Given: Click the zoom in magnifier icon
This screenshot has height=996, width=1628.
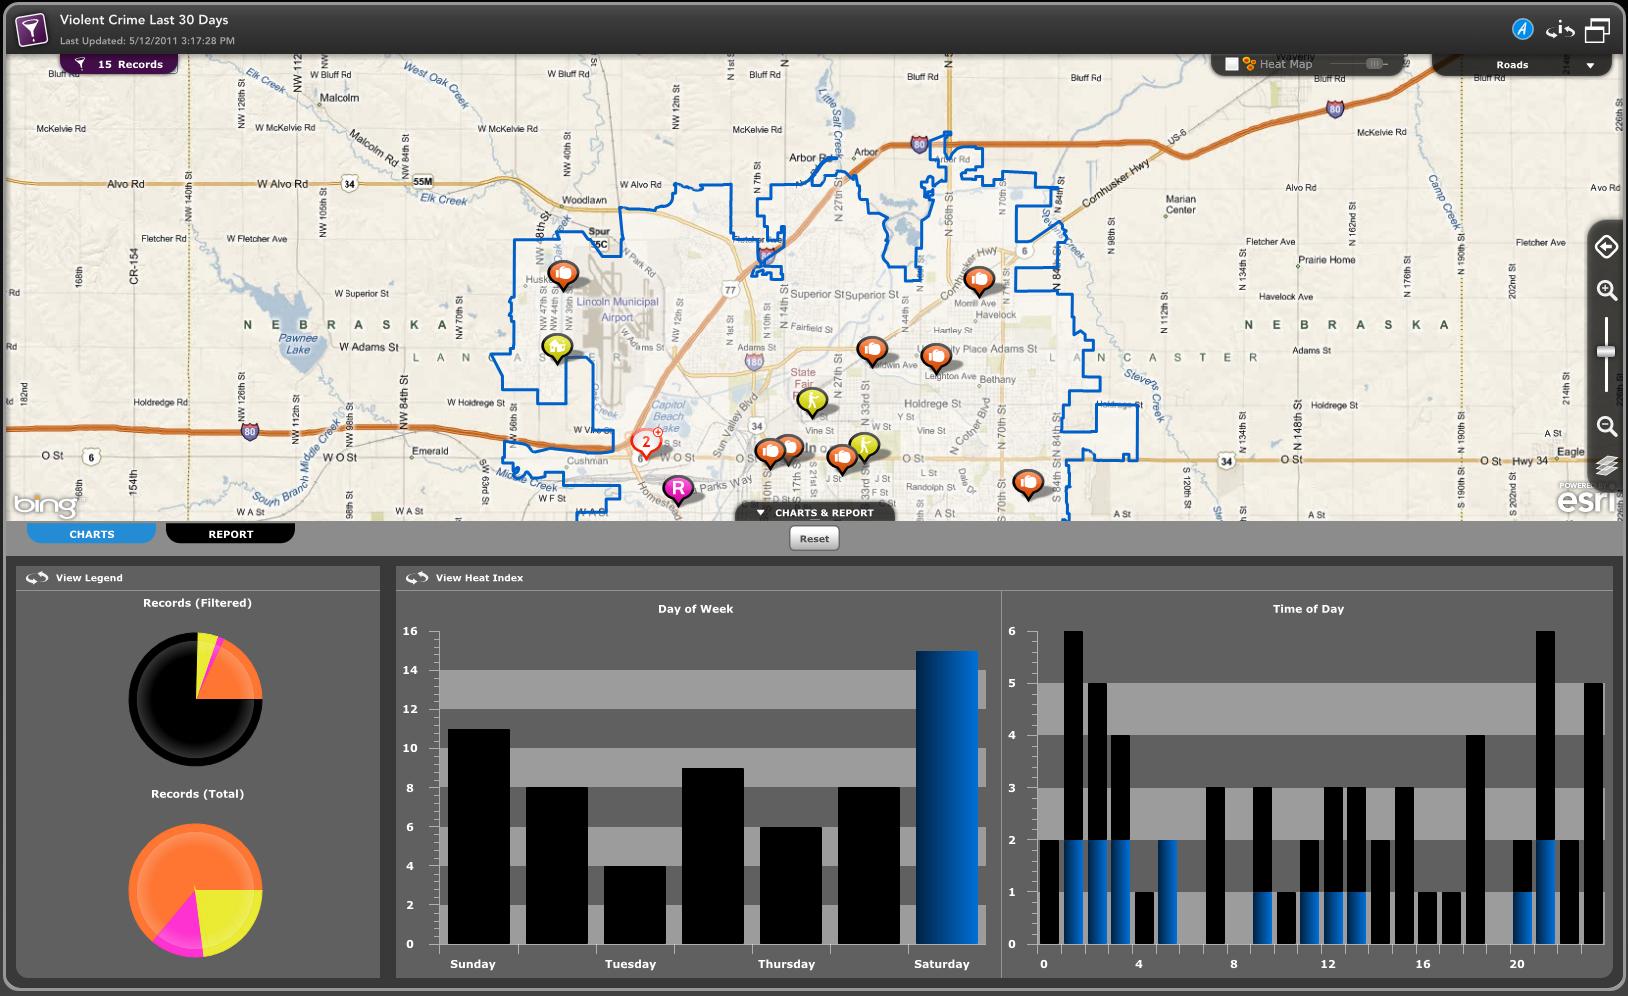Looking at the screenshot, I should coord(1606,291).
